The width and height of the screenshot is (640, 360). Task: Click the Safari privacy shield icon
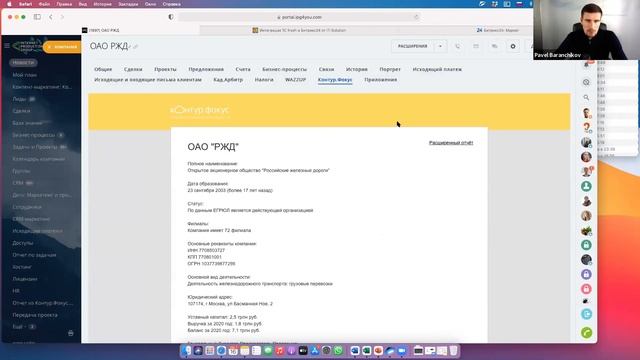[x=171, y=17]
